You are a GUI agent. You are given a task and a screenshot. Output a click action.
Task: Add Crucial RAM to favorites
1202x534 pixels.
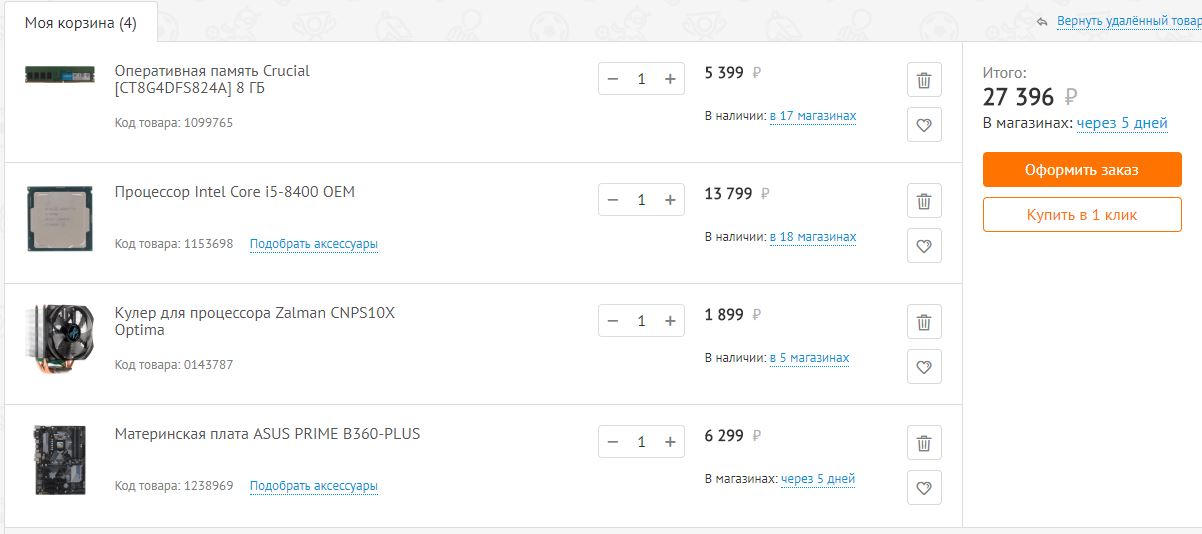[924, 125]
